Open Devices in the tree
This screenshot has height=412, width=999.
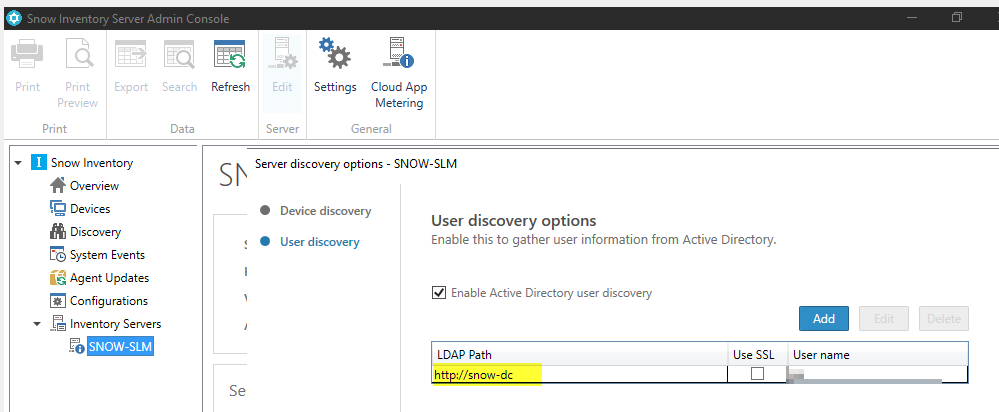pyautogui.click(x=90, y=209)
